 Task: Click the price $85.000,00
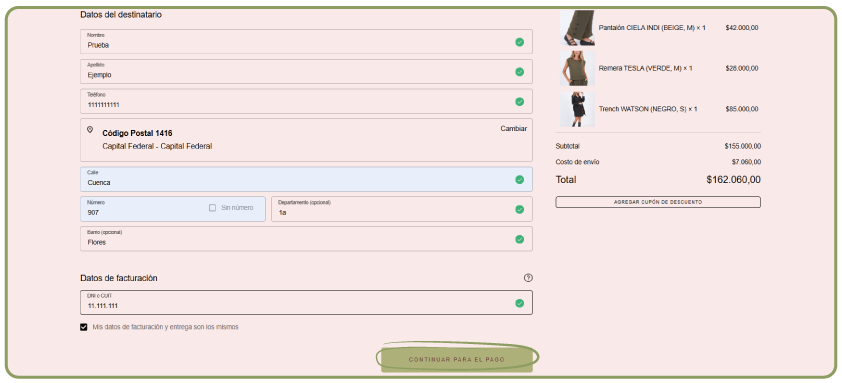point(742,110)
